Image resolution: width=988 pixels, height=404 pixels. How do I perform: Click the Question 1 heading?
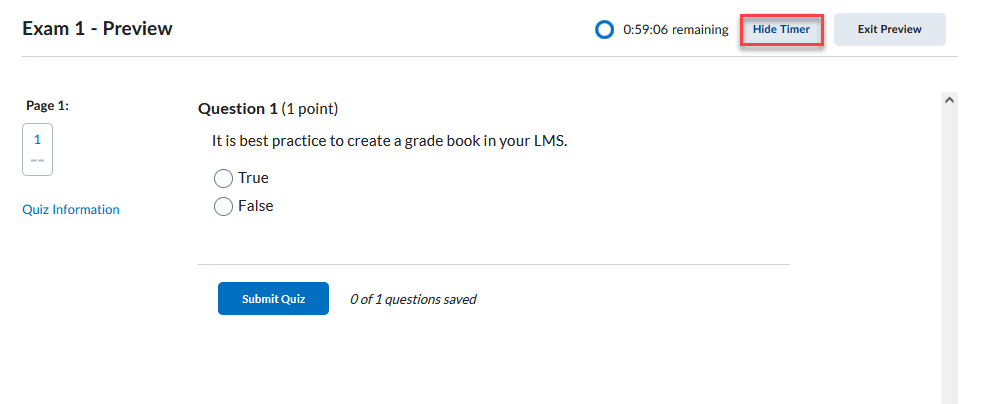point(237,108)
